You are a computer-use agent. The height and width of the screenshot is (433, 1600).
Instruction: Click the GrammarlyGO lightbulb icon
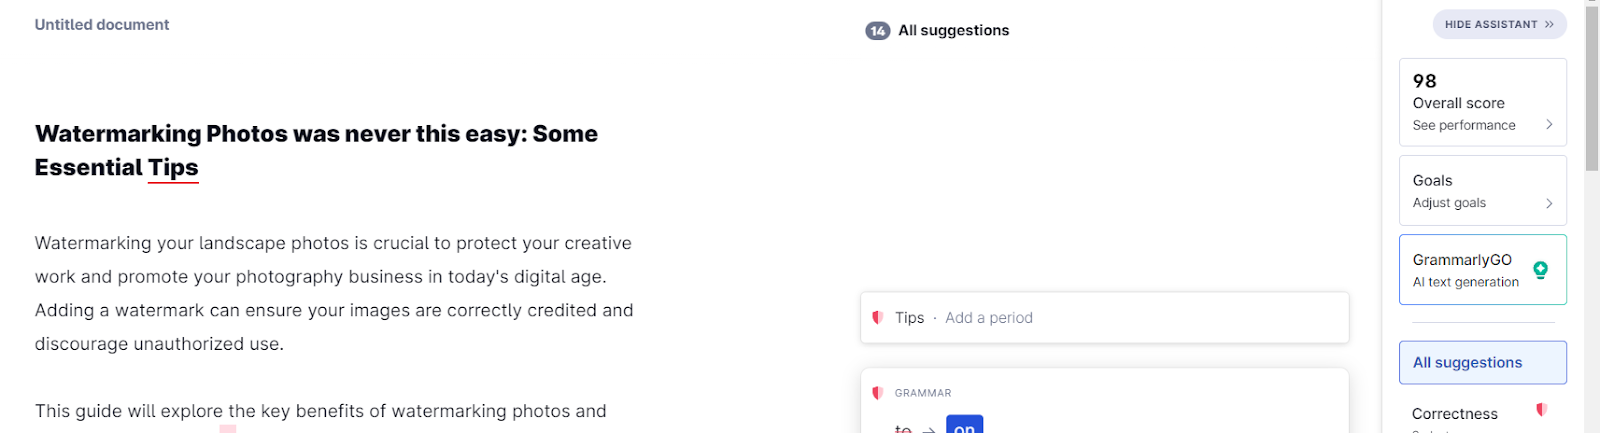tap(1540, 270)
